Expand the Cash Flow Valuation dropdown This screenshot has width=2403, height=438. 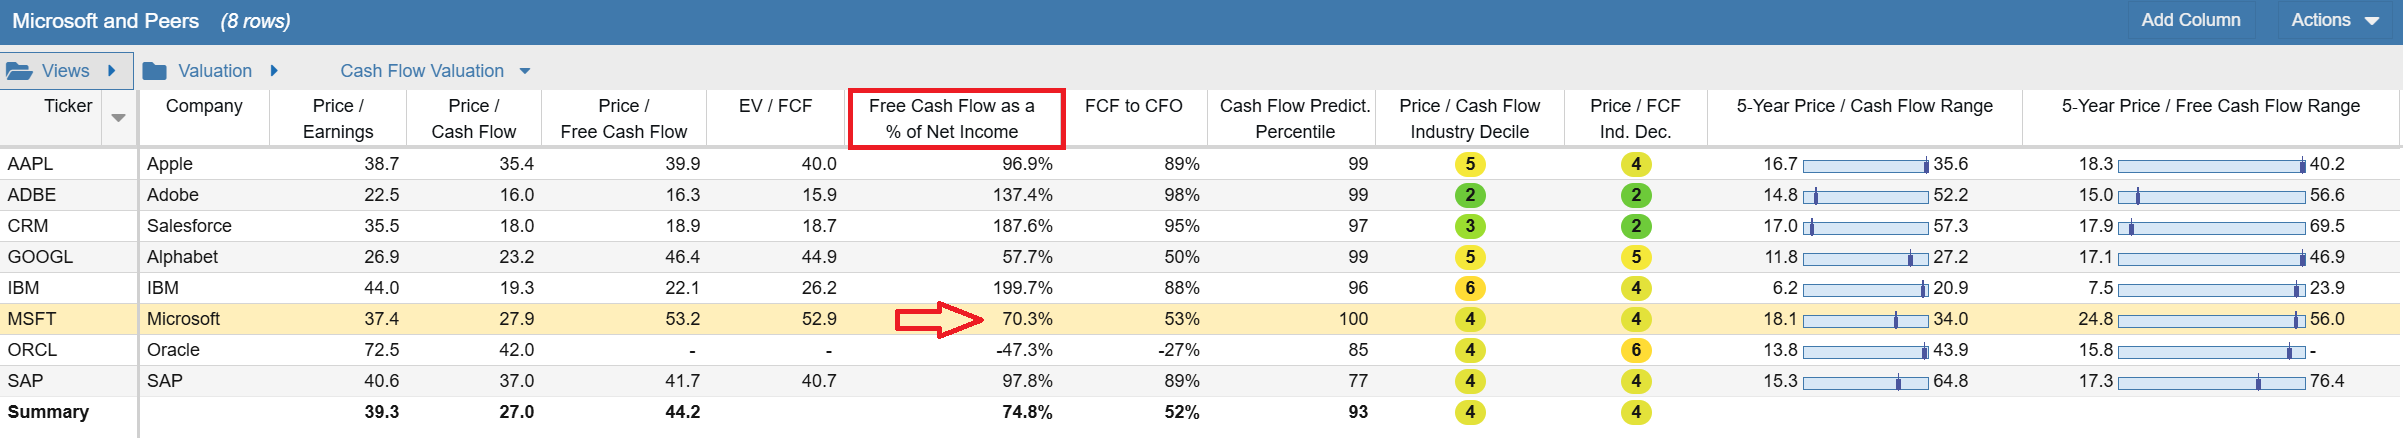click(x=525, y=71)
